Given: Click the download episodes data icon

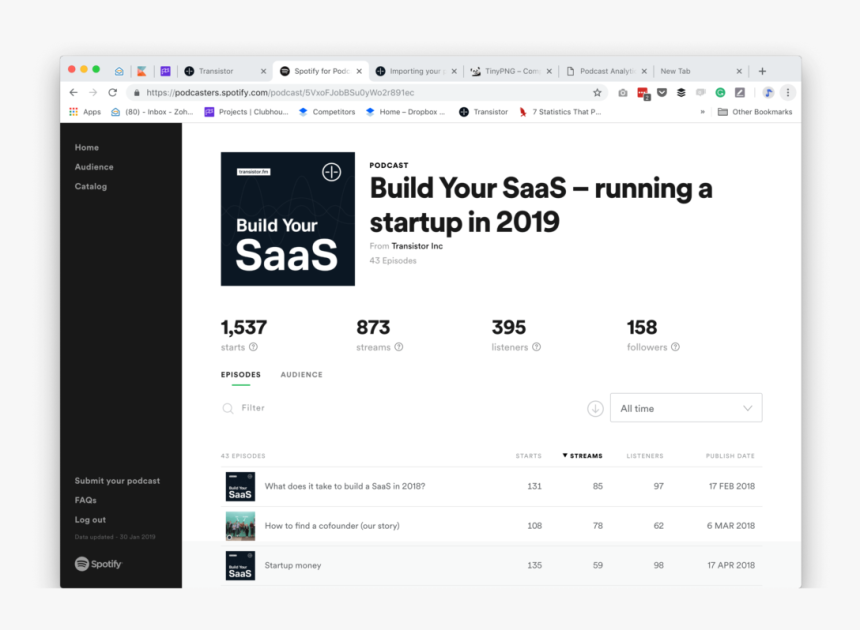Looking at the screenshot, I should [595, 409].
